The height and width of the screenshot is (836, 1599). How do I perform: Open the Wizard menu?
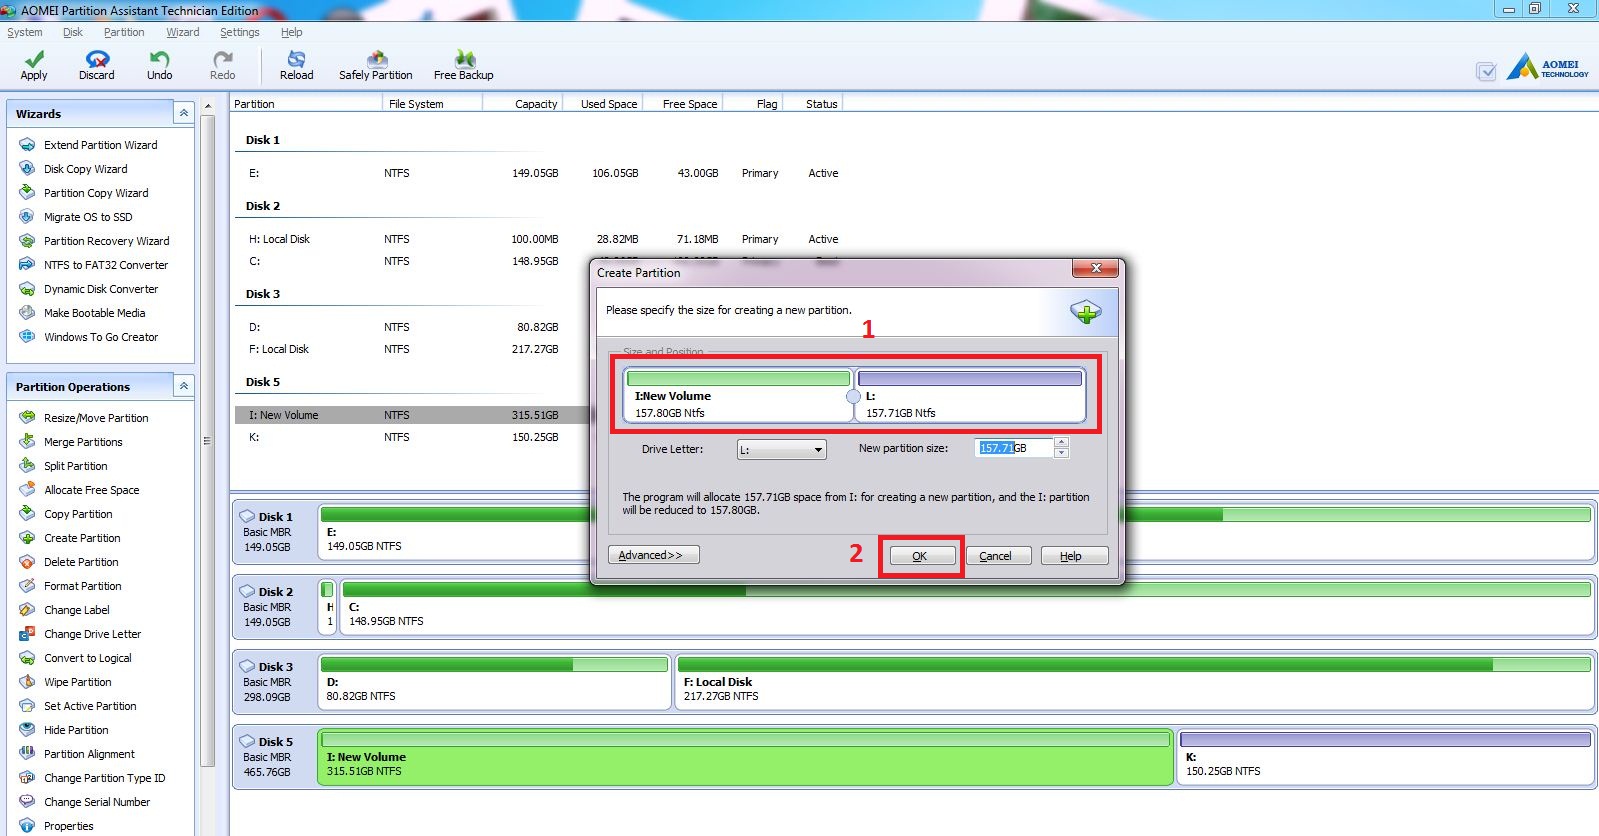click(x=183, y=32)
